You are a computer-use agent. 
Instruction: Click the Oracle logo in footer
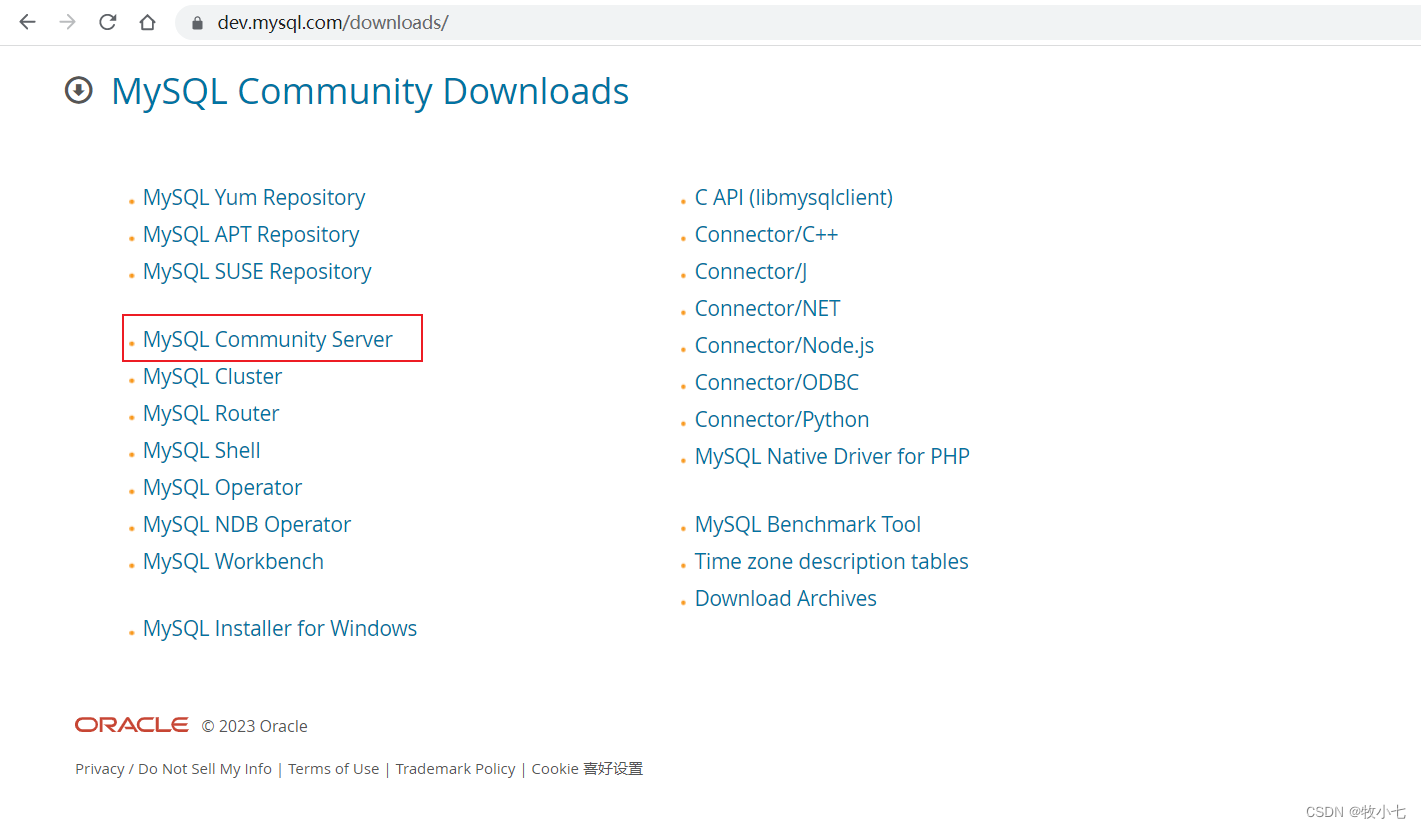pos(131,725)
